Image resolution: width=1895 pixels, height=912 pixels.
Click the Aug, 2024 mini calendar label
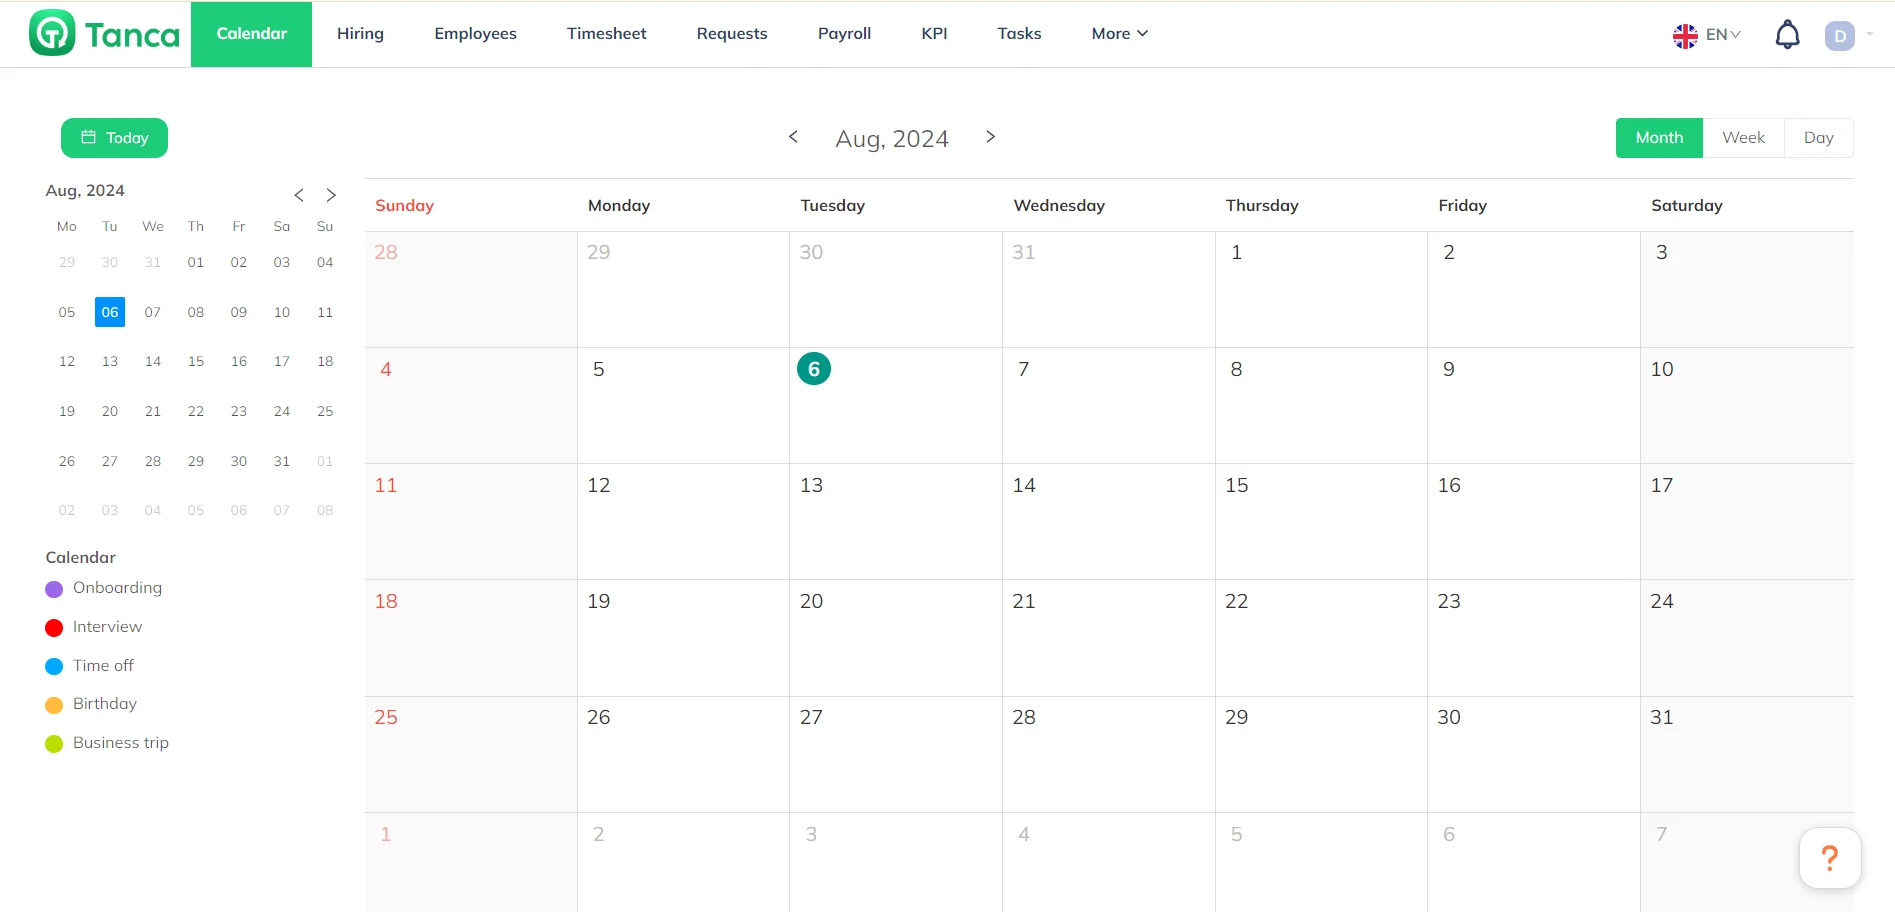[x=85, y=191]
